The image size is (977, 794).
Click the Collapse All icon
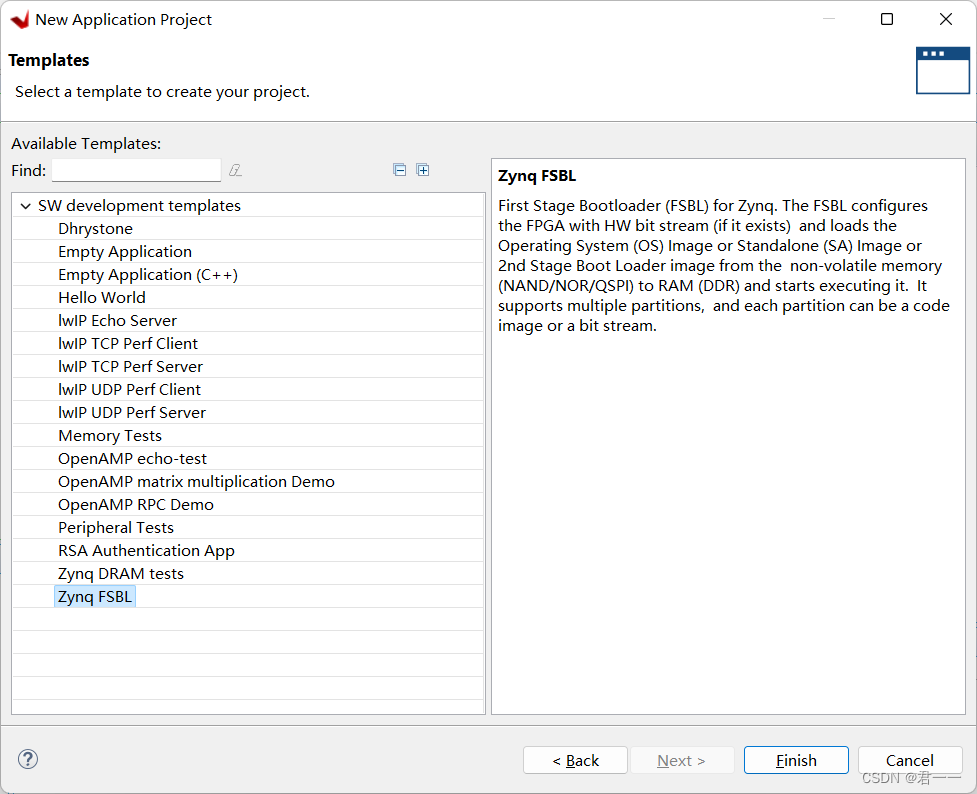[x=399, y=170]
